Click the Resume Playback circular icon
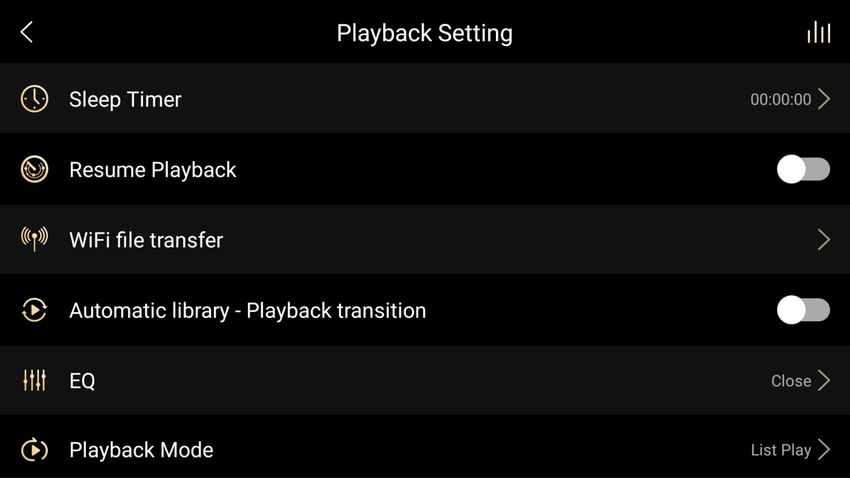This screenshot has width=850, height=478. click(x=34, y=169)
